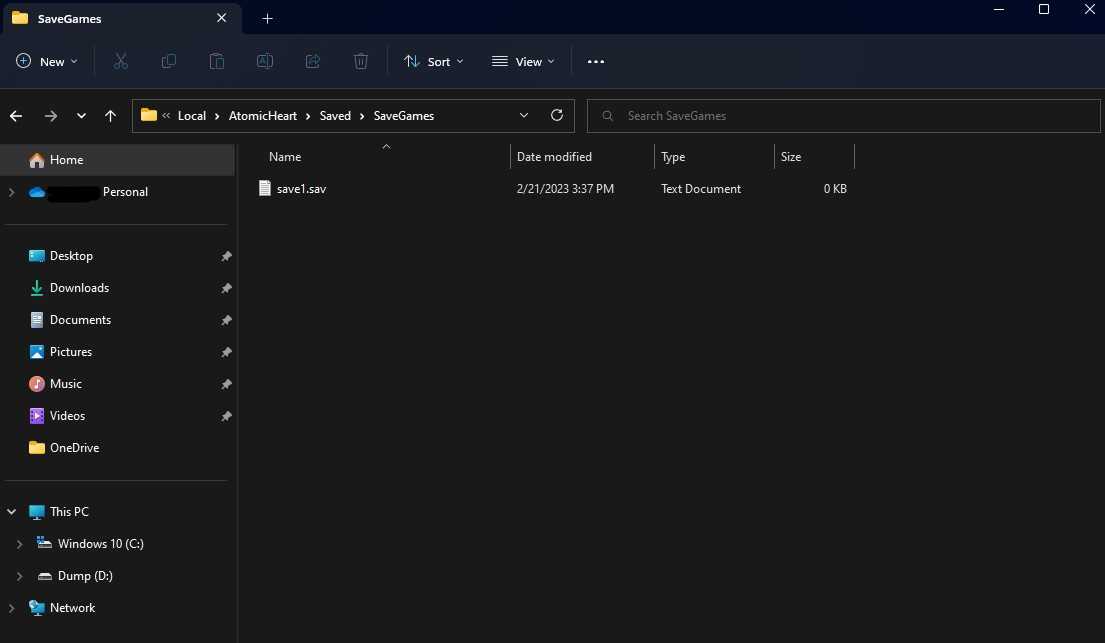Click the pin icon beside Videos
The width and height of the screenshot is (1105, 643).
pos(226,416)
